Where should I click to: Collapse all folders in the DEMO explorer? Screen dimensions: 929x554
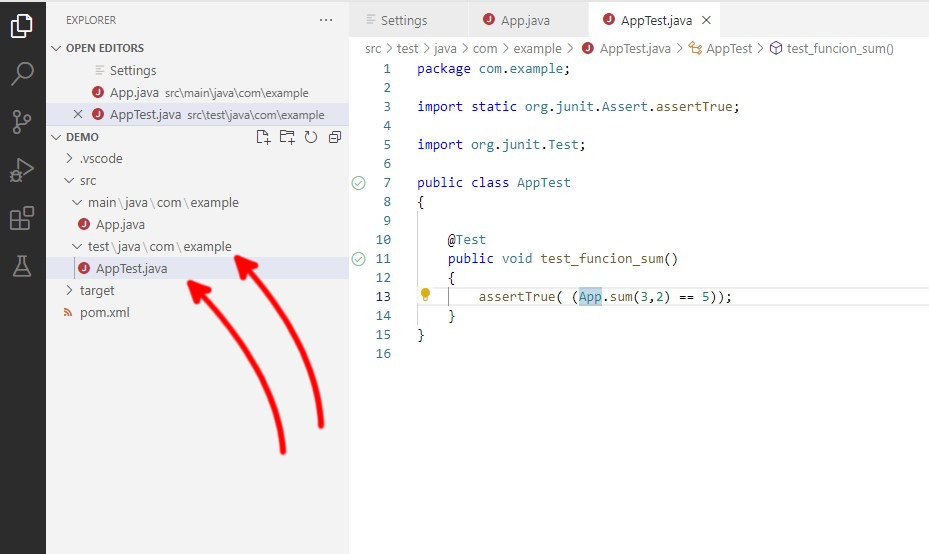click(335, 137)
